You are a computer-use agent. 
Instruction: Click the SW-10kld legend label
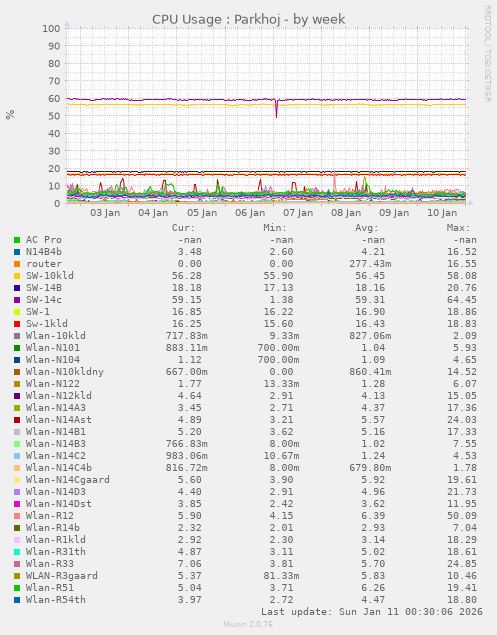(50, 276)
